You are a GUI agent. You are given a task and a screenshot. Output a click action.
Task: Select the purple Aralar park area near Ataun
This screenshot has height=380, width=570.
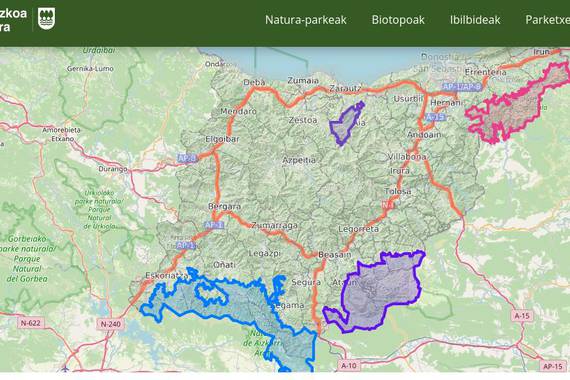click(378, 291)
